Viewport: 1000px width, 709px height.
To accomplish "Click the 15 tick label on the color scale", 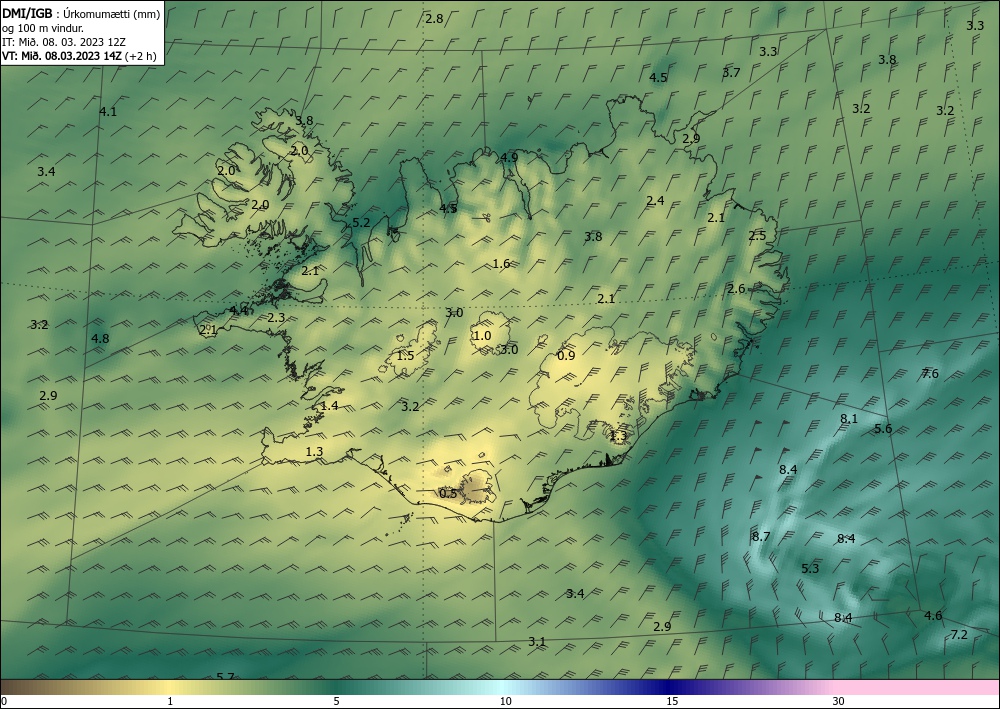I will pyautogui.click(x=672, y=702).
